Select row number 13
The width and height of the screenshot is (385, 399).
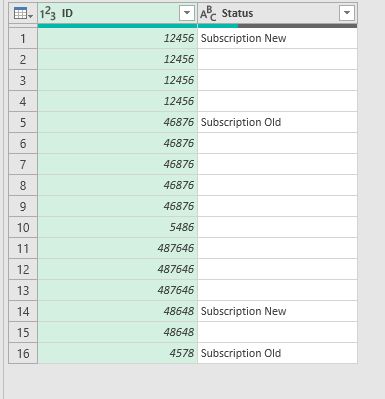23,290
